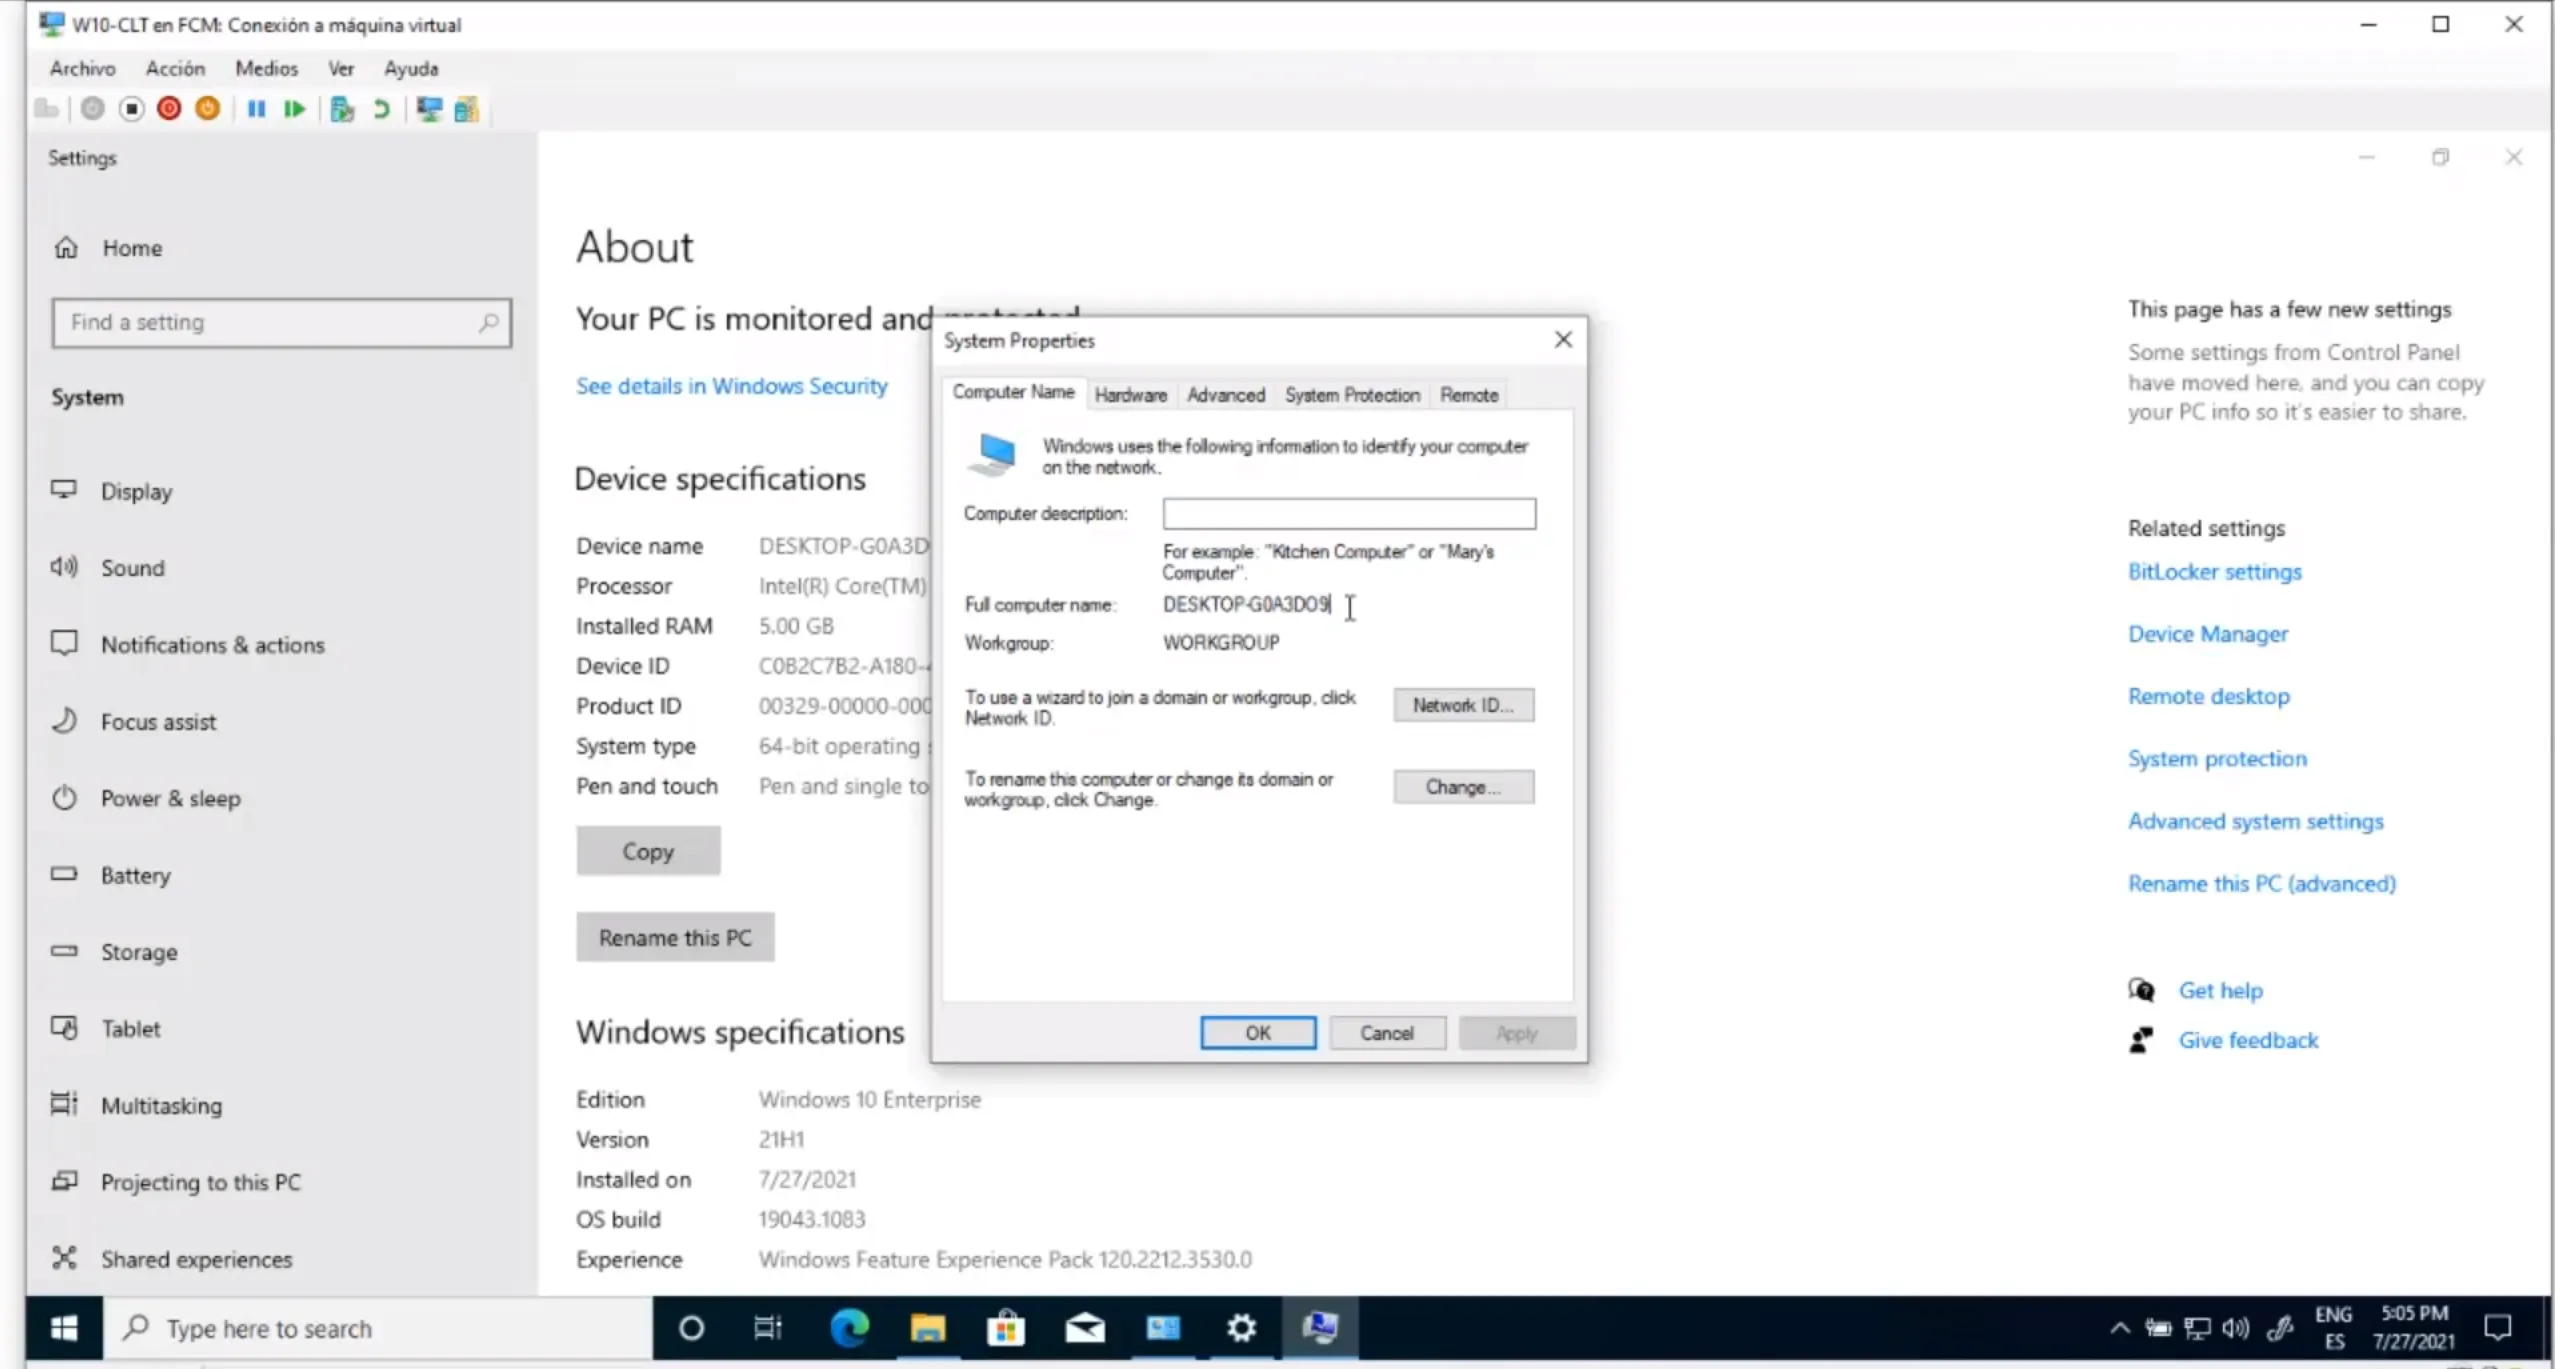Click the Network ID... button
The width and height of the screenshot is (2555, 1369).
click(1463, 705)
